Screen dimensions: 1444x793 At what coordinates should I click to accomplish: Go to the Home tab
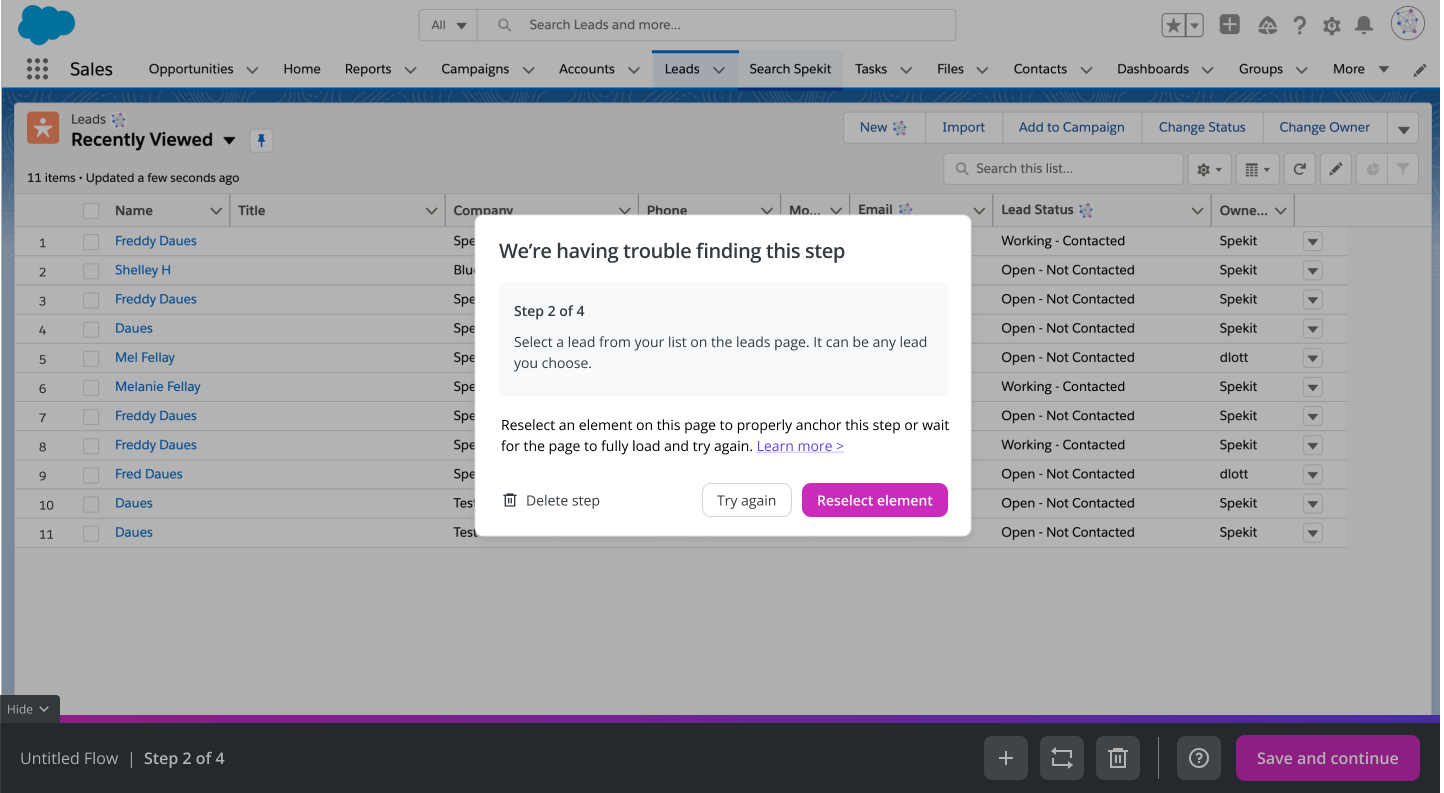point(302,69)
